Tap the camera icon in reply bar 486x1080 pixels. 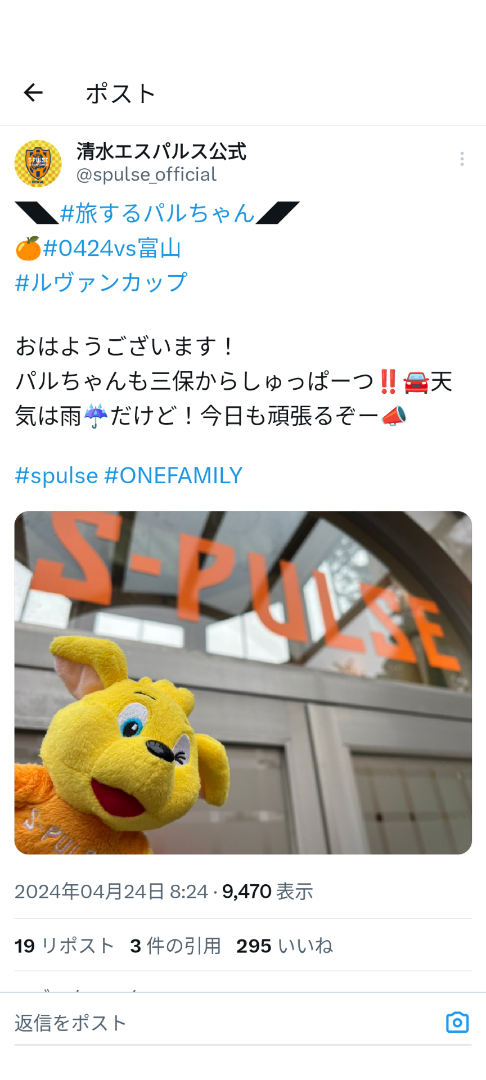(457, 1022)
